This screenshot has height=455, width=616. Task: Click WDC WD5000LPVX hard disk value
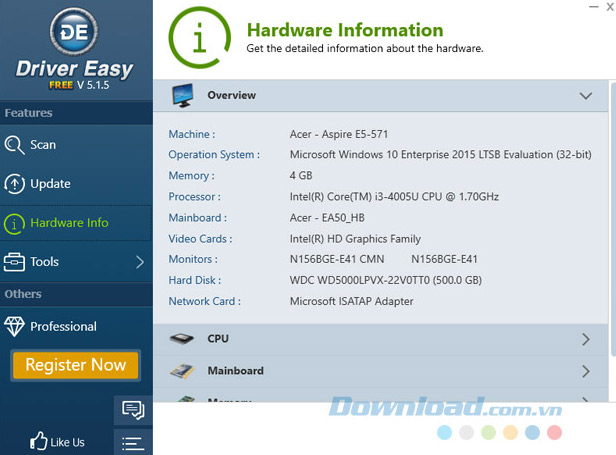coord(385,281)
